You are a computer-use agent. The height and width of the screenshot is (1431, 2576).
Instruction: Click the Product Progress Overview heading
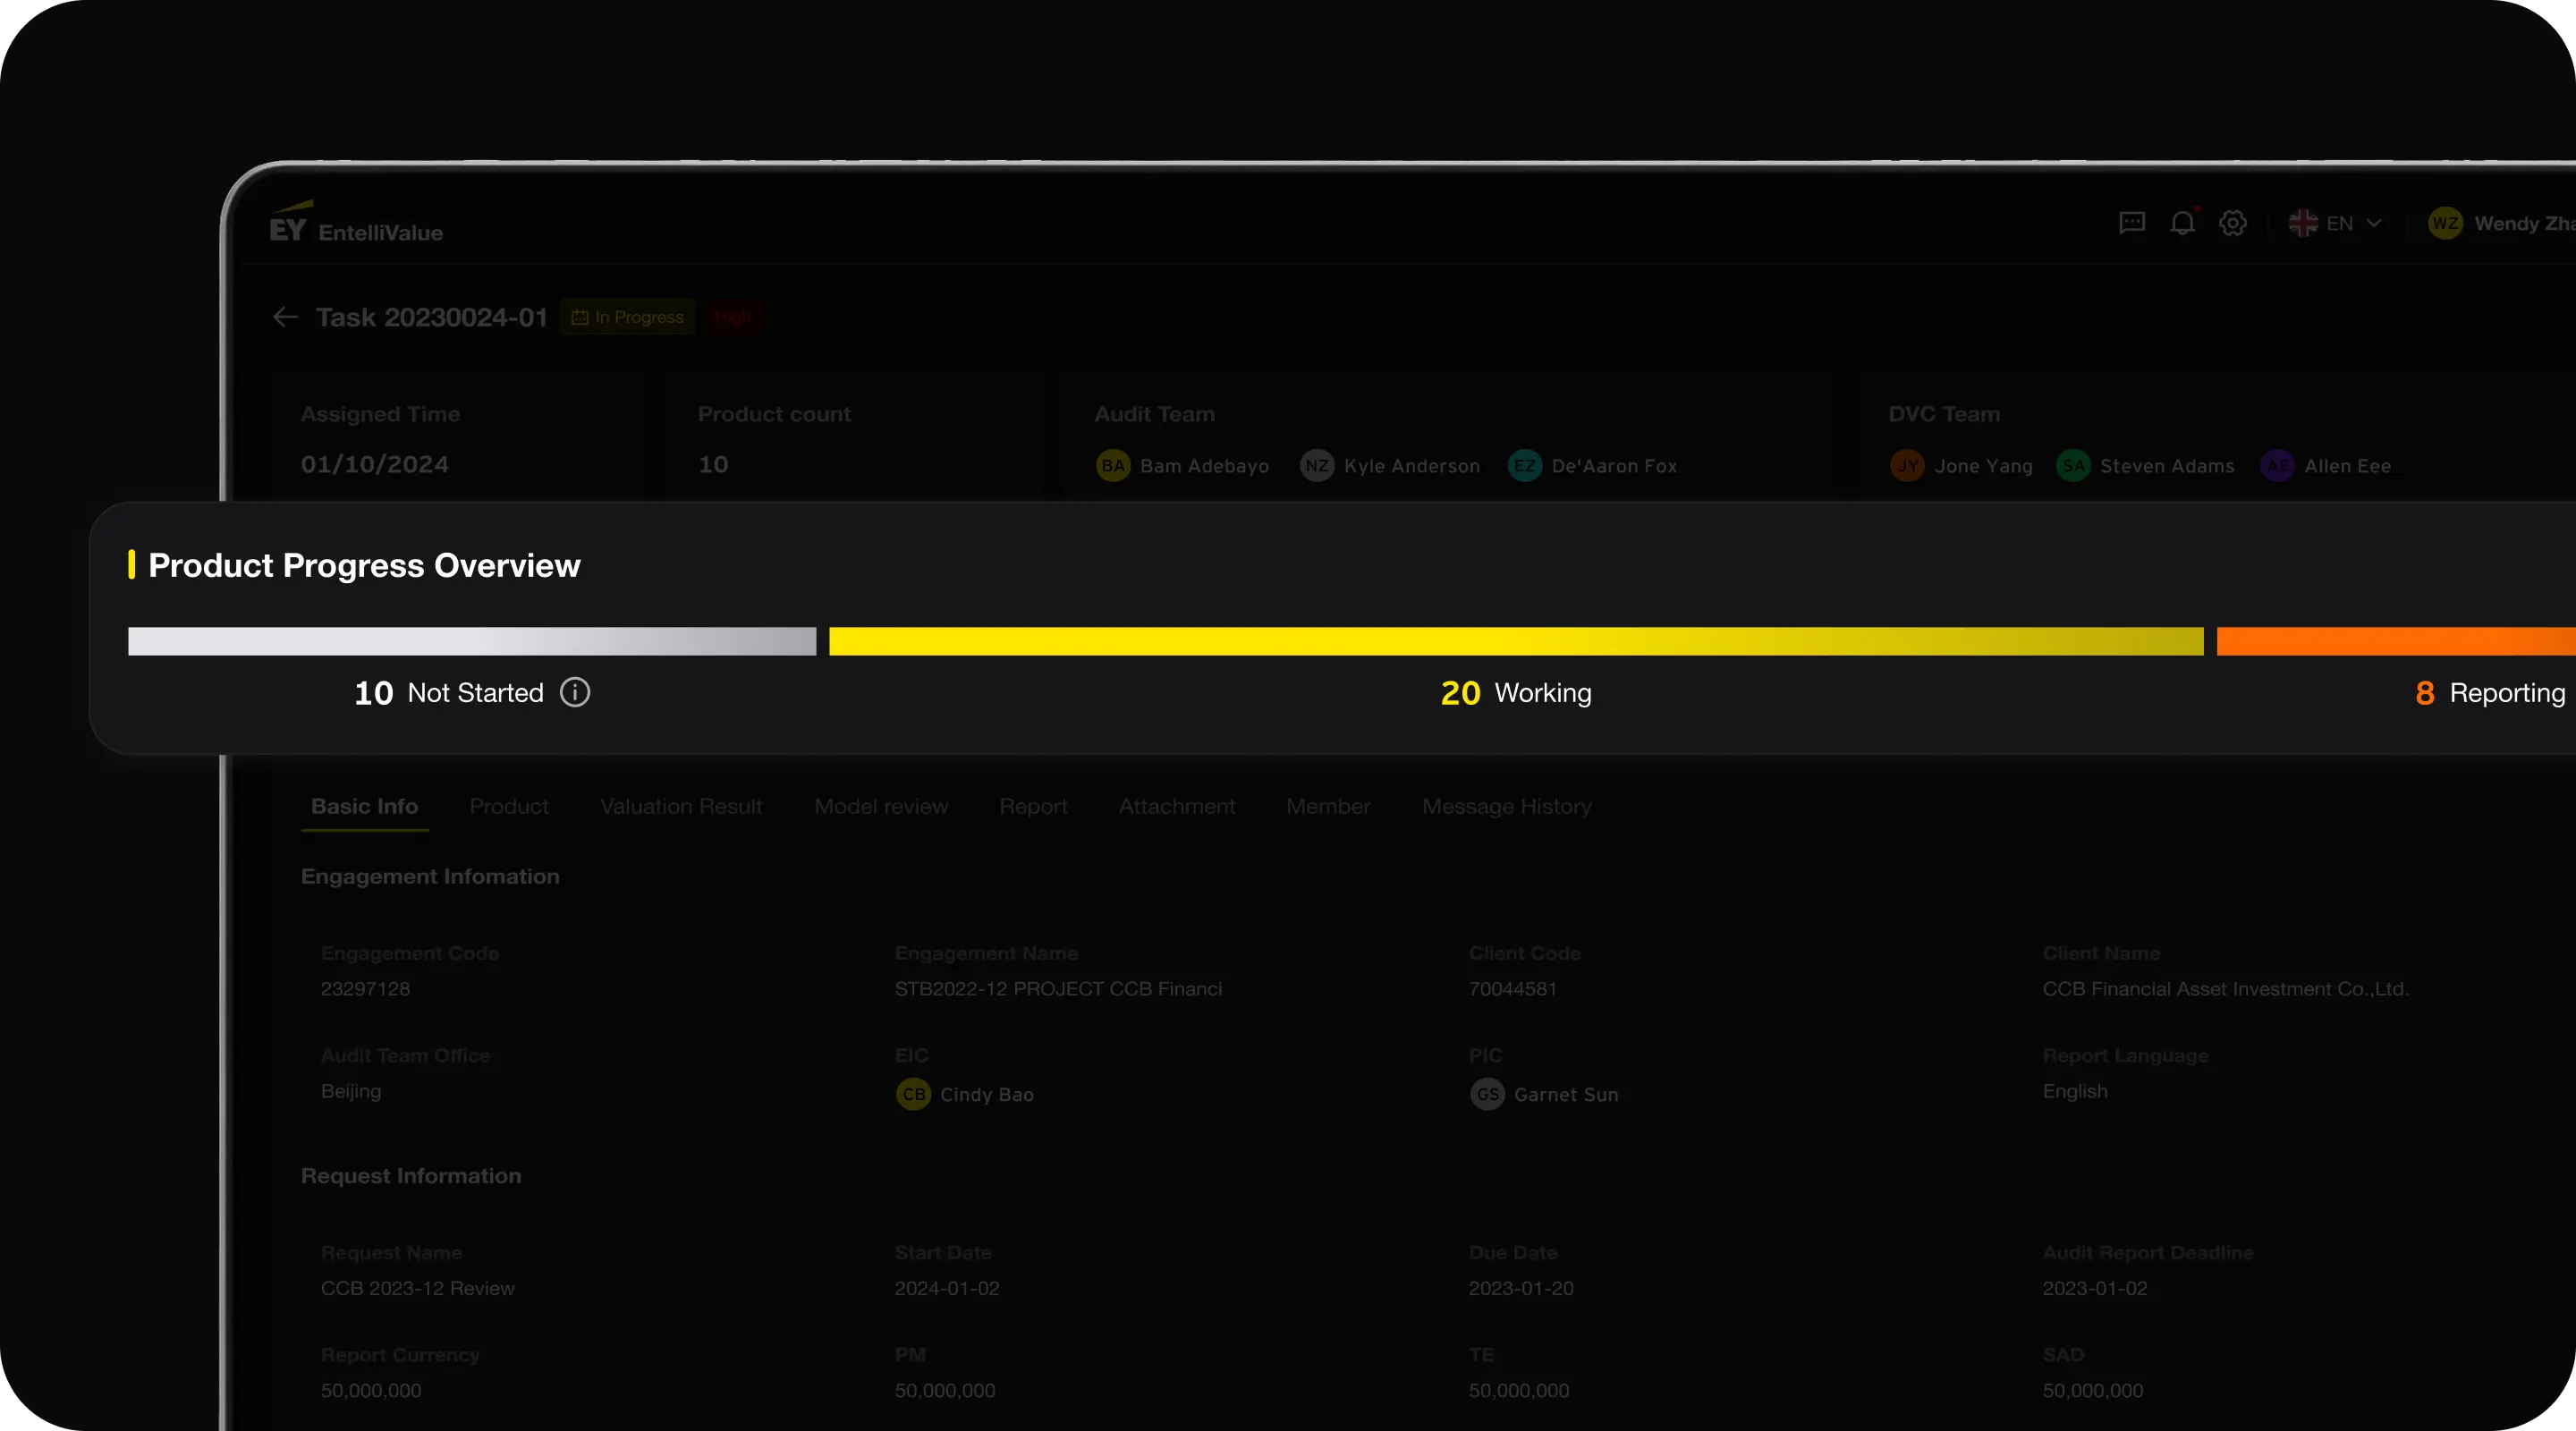coord(364,565)
